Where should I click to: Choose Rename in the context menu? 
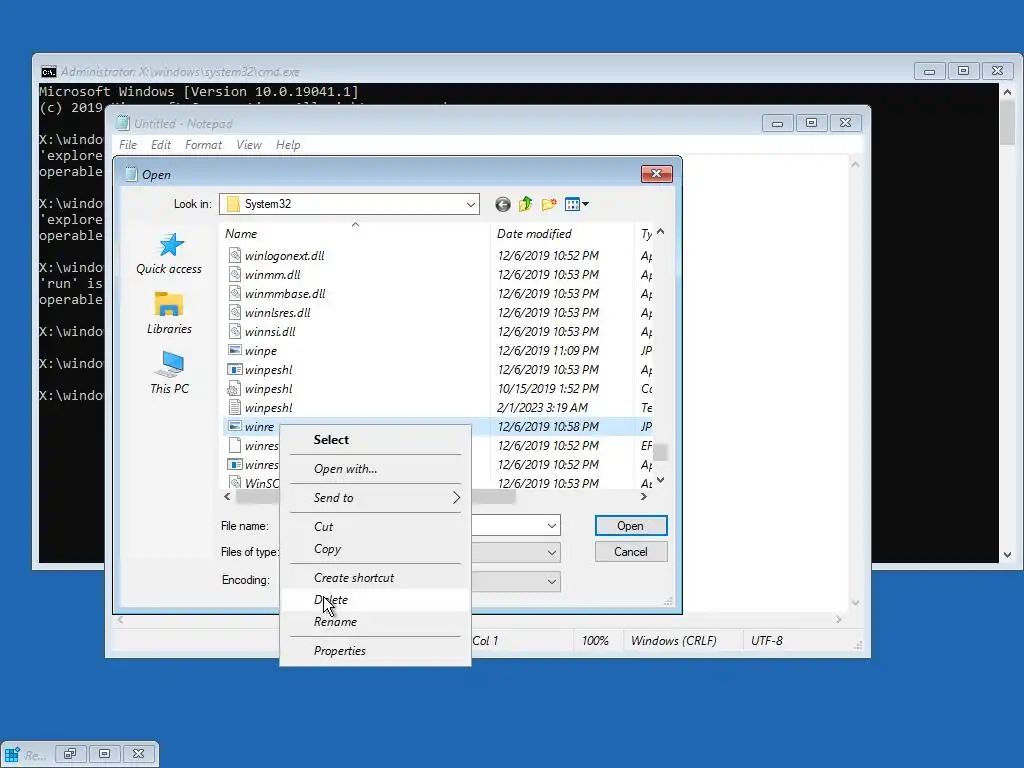[376, 622]
